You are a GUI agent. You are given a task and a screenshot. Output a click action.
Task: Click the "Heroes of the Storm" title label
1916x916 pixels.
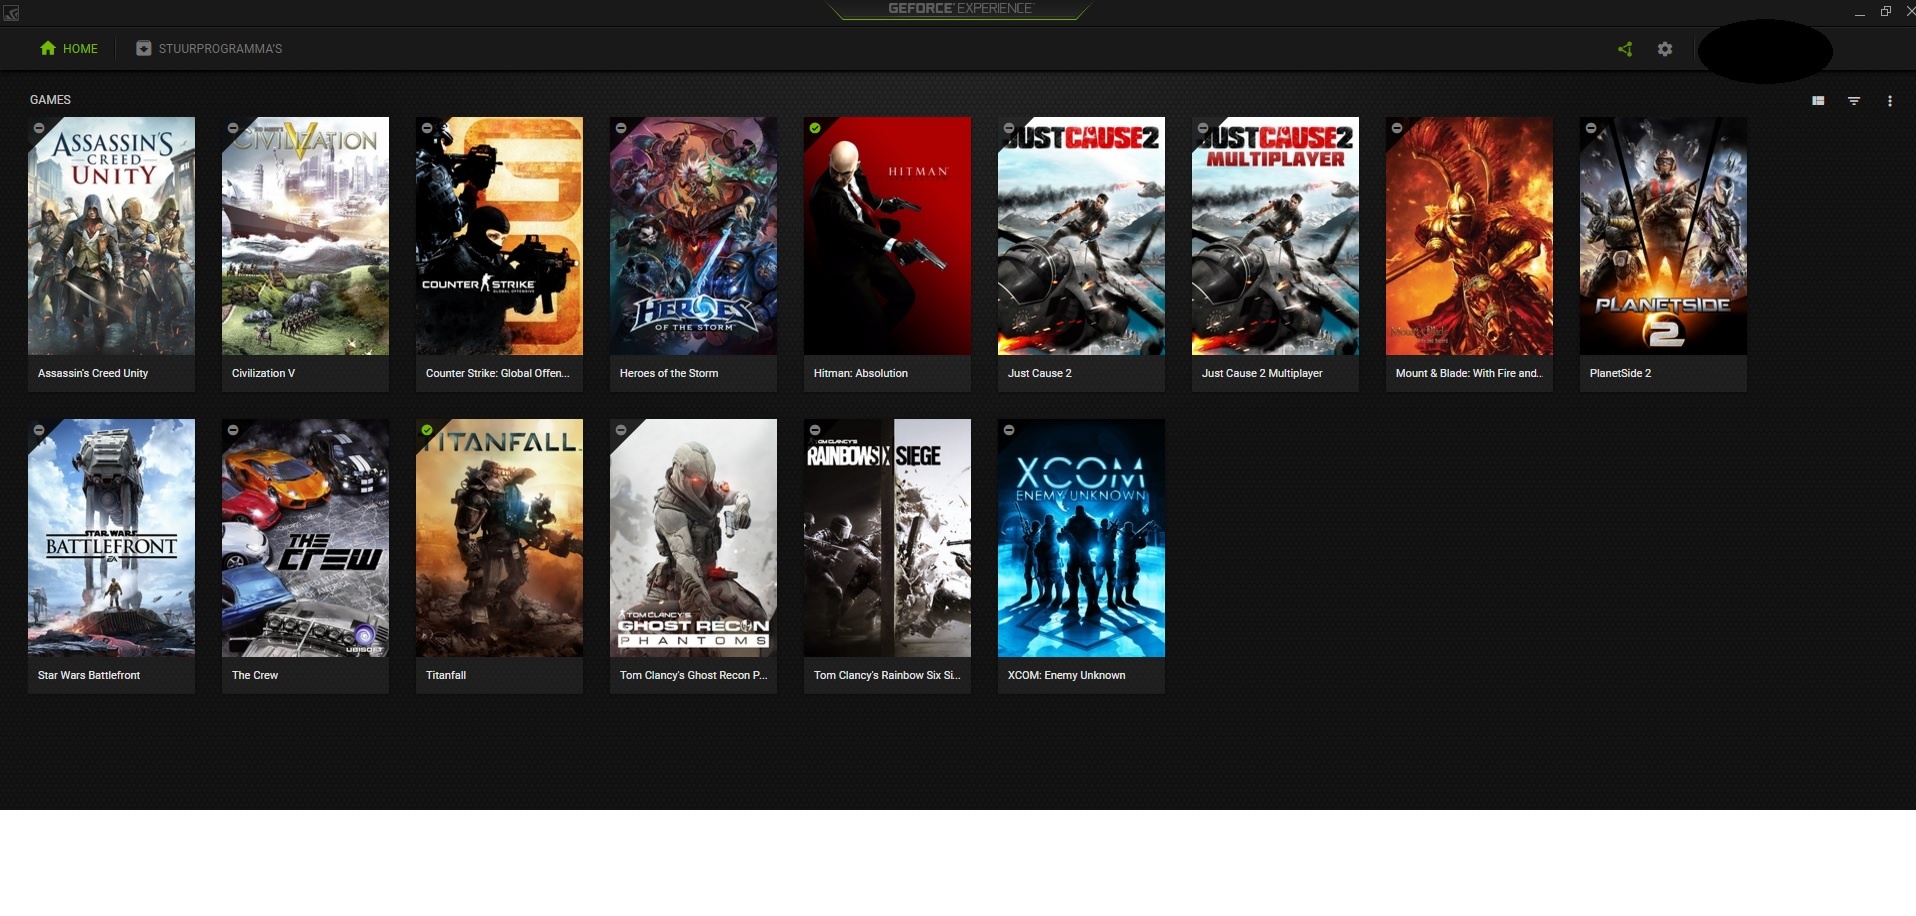(669, 373)
